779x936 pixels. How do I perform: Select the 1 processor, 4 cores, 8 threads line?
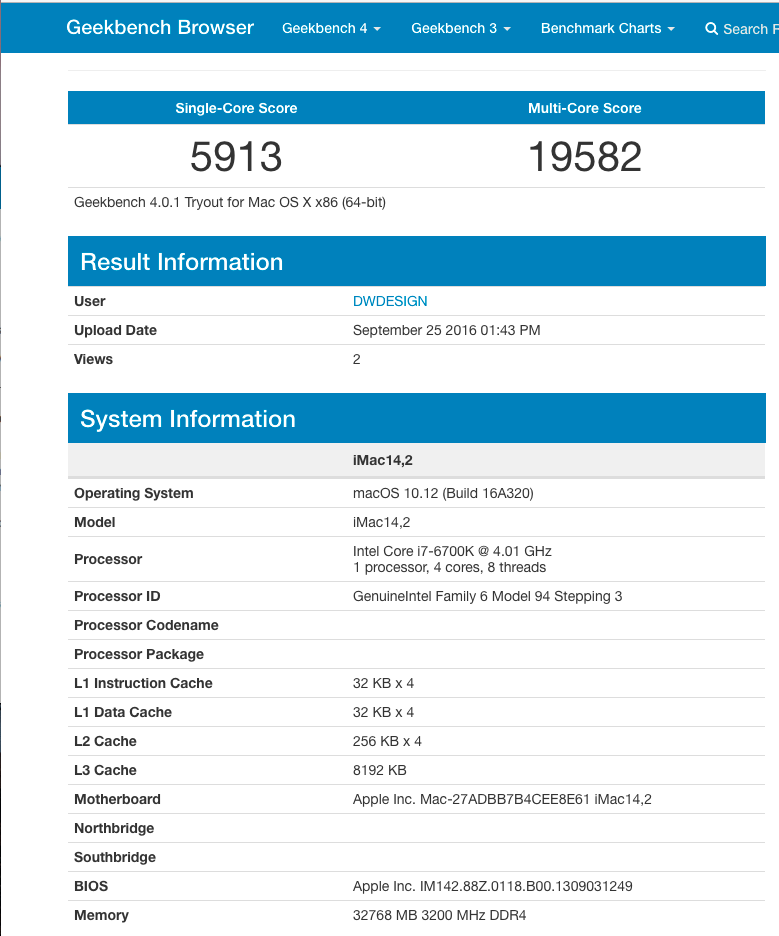tap(449, 567)
